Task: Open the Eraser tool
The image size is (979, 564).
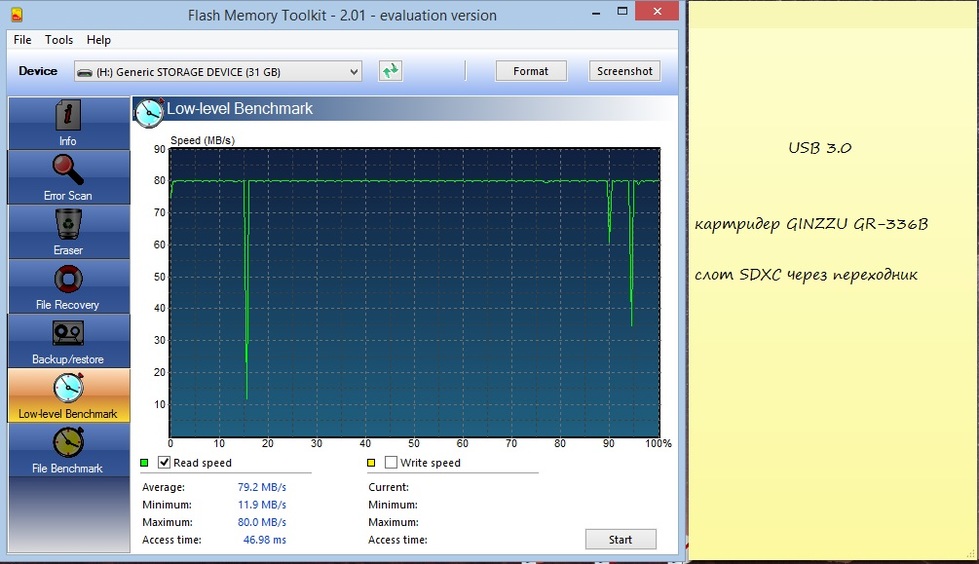Action: click(68, 232)
